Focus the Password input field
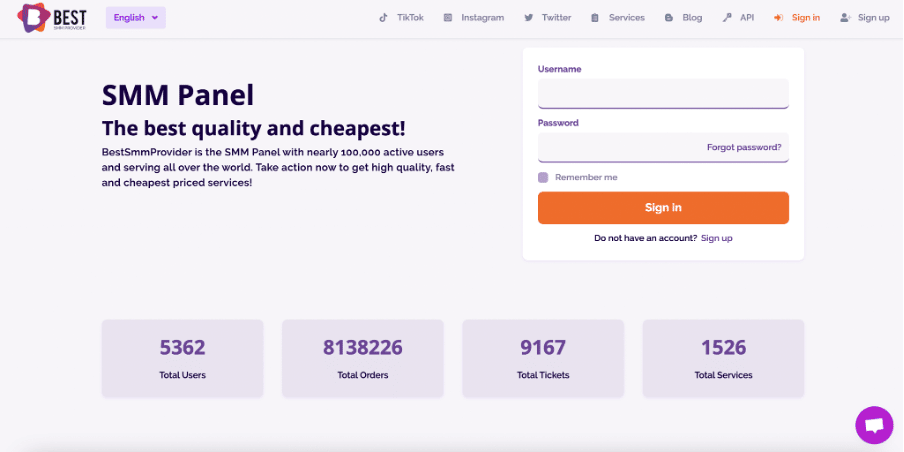The height and width of the screenshot is (452, 904). [622, 148]
